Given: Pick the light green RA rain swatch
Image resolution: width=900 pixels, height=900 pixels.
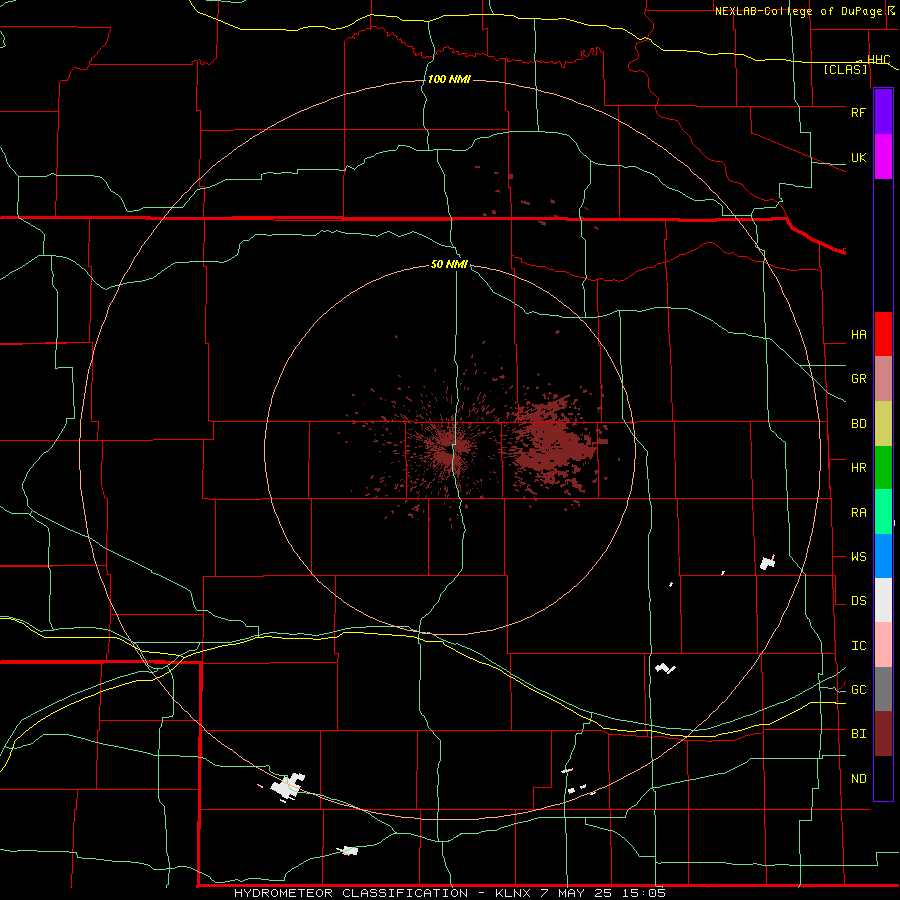Looking at the screenshot, I should point(883,512).
